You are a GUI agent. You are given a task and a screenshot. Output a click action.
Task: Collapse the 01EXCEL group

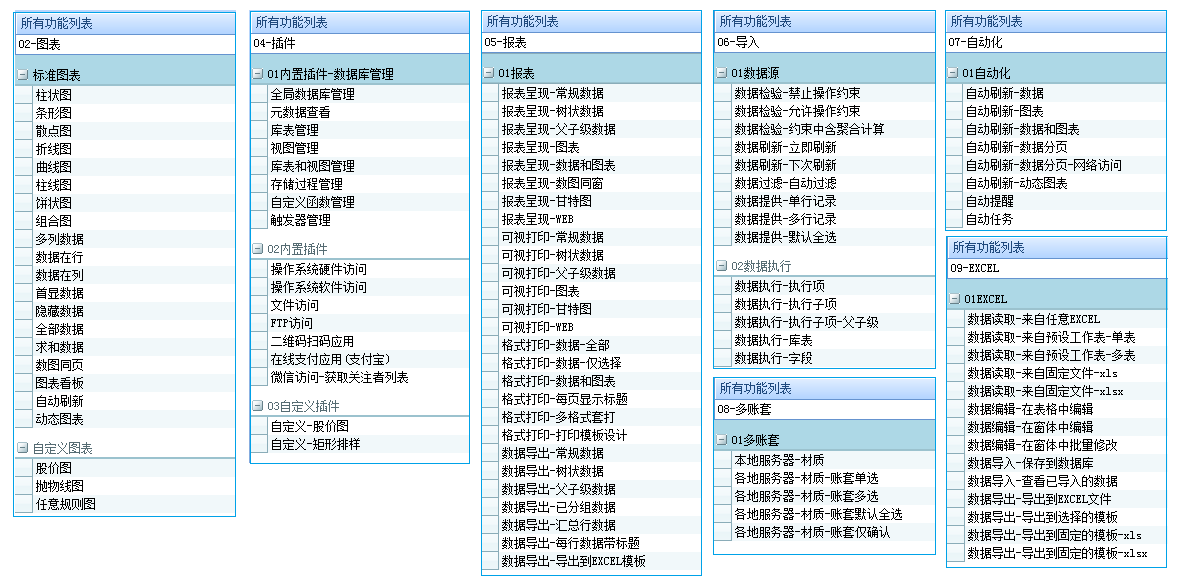click(x=955, y=299)
